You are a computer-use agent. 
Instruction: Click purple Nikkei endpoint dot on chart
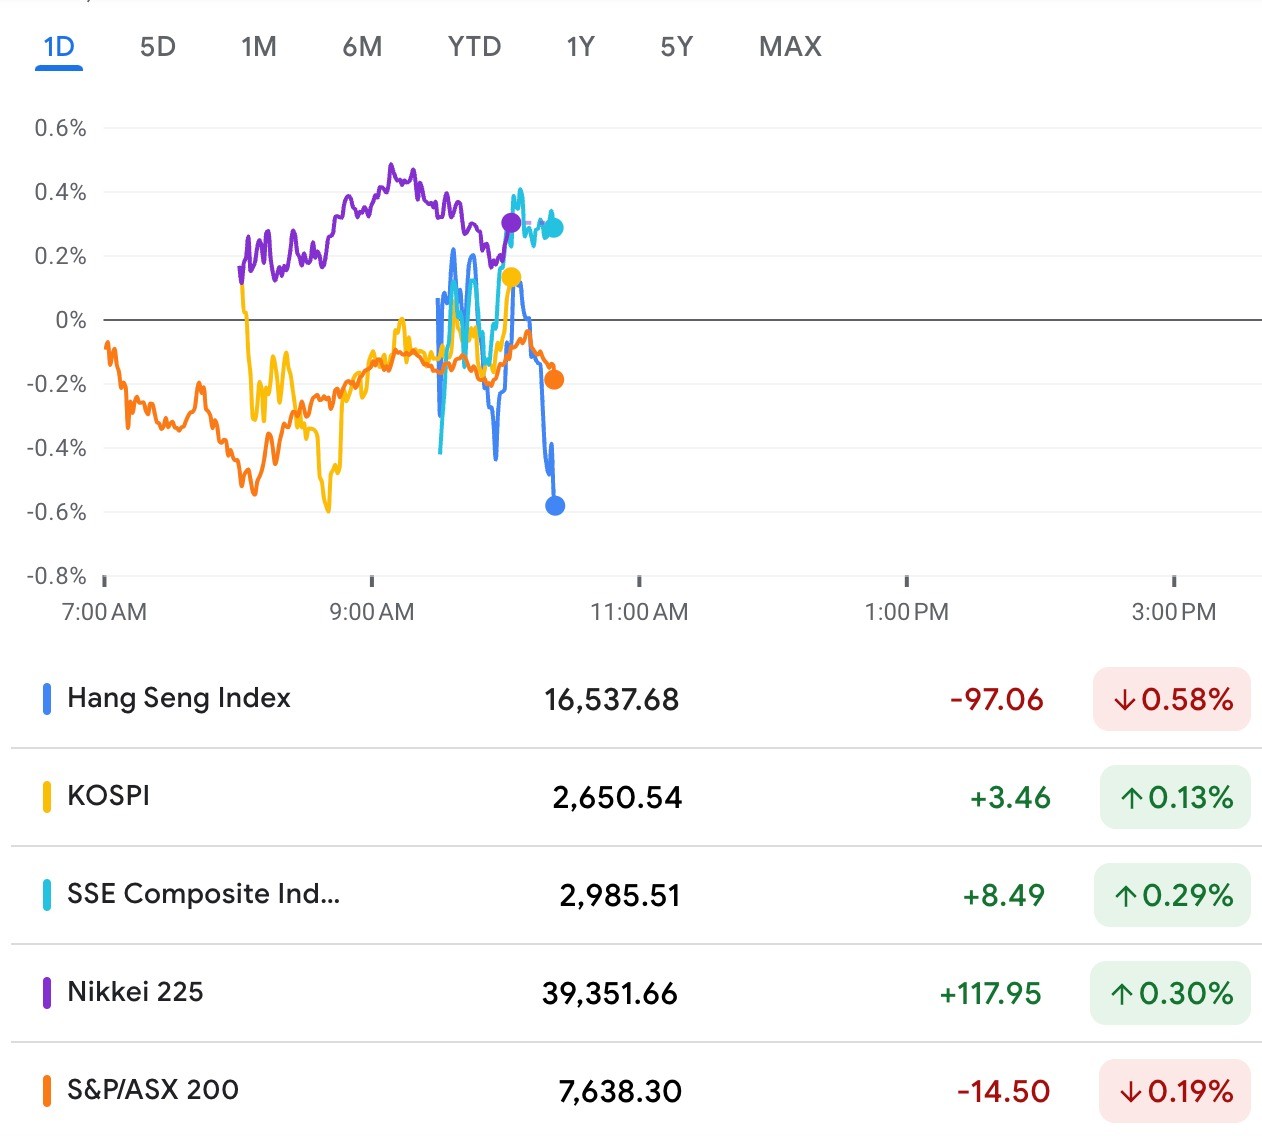pos(511,223)
